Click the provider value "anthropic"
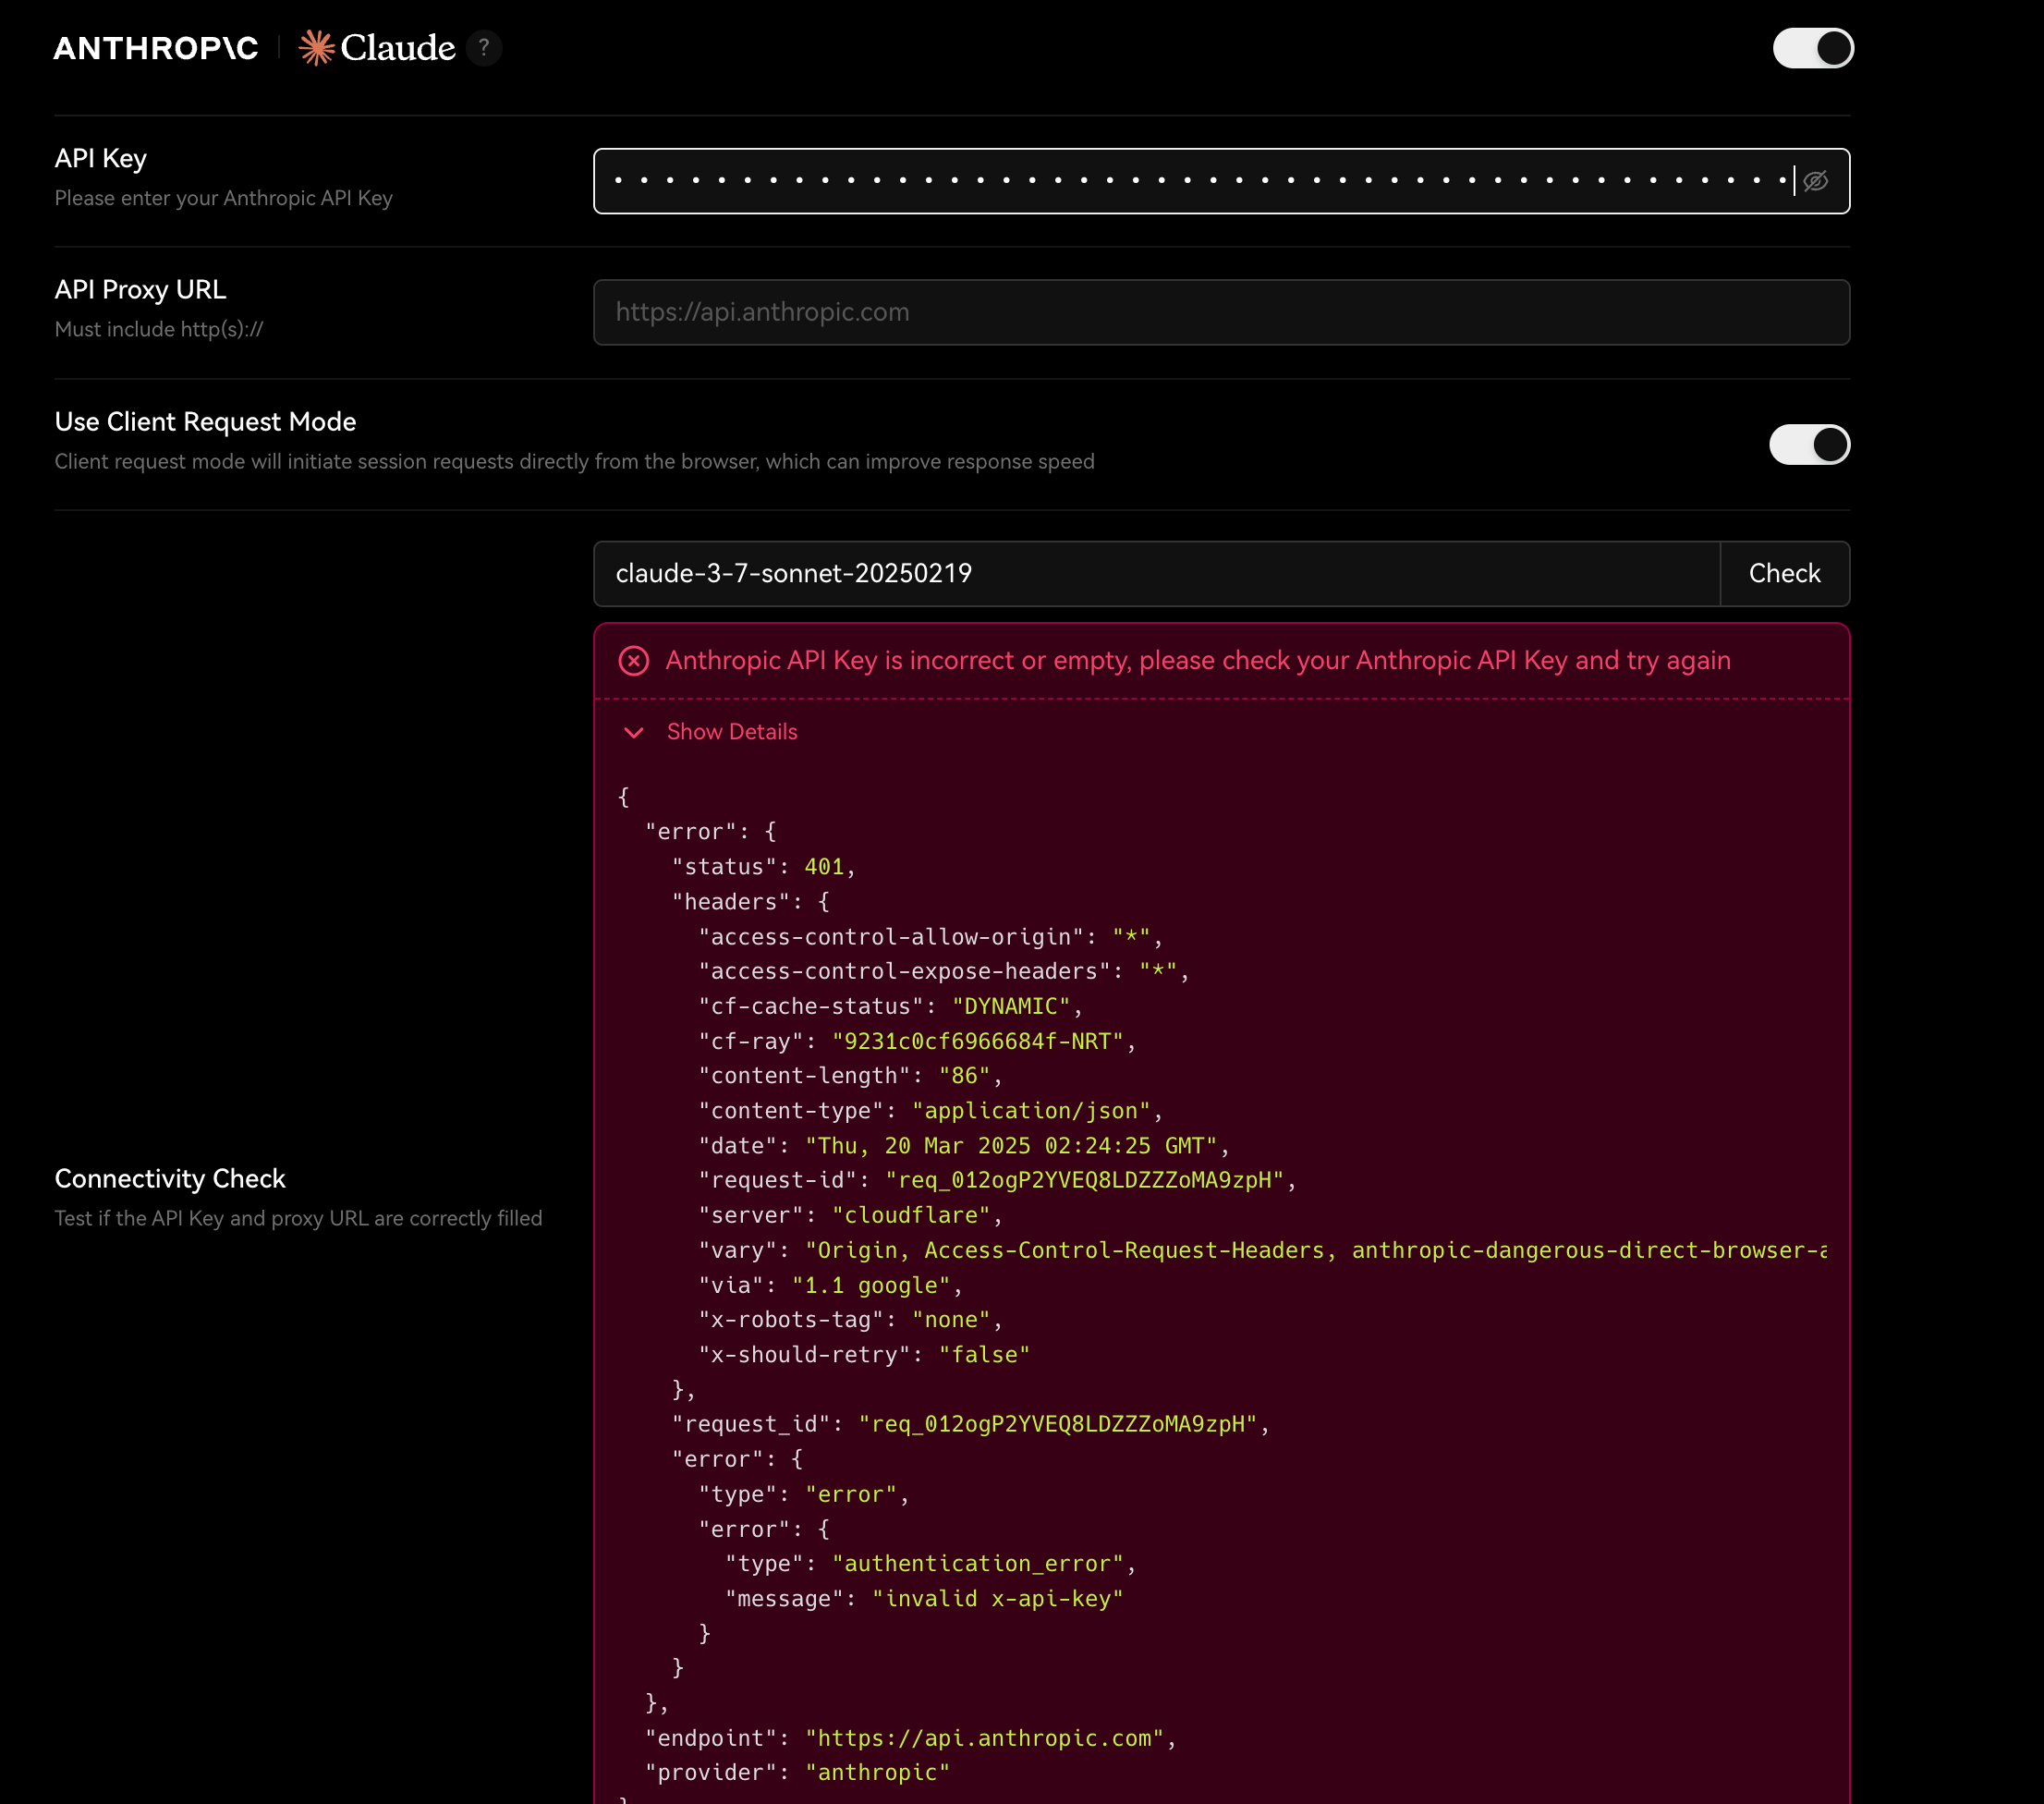The height and width of the screenshot is (1804, 2044). (877, 1773)
